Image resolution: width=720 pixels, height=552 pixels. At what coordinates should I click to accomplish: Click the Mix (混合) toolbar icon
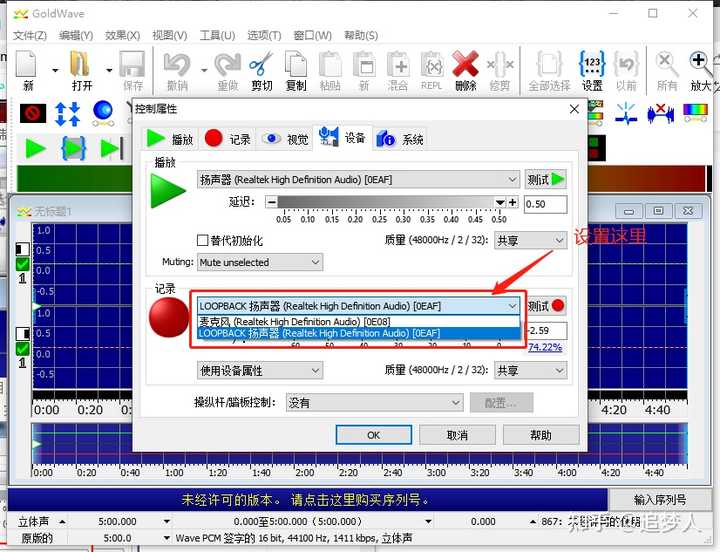pyautogui.click(x=398, y=64)
